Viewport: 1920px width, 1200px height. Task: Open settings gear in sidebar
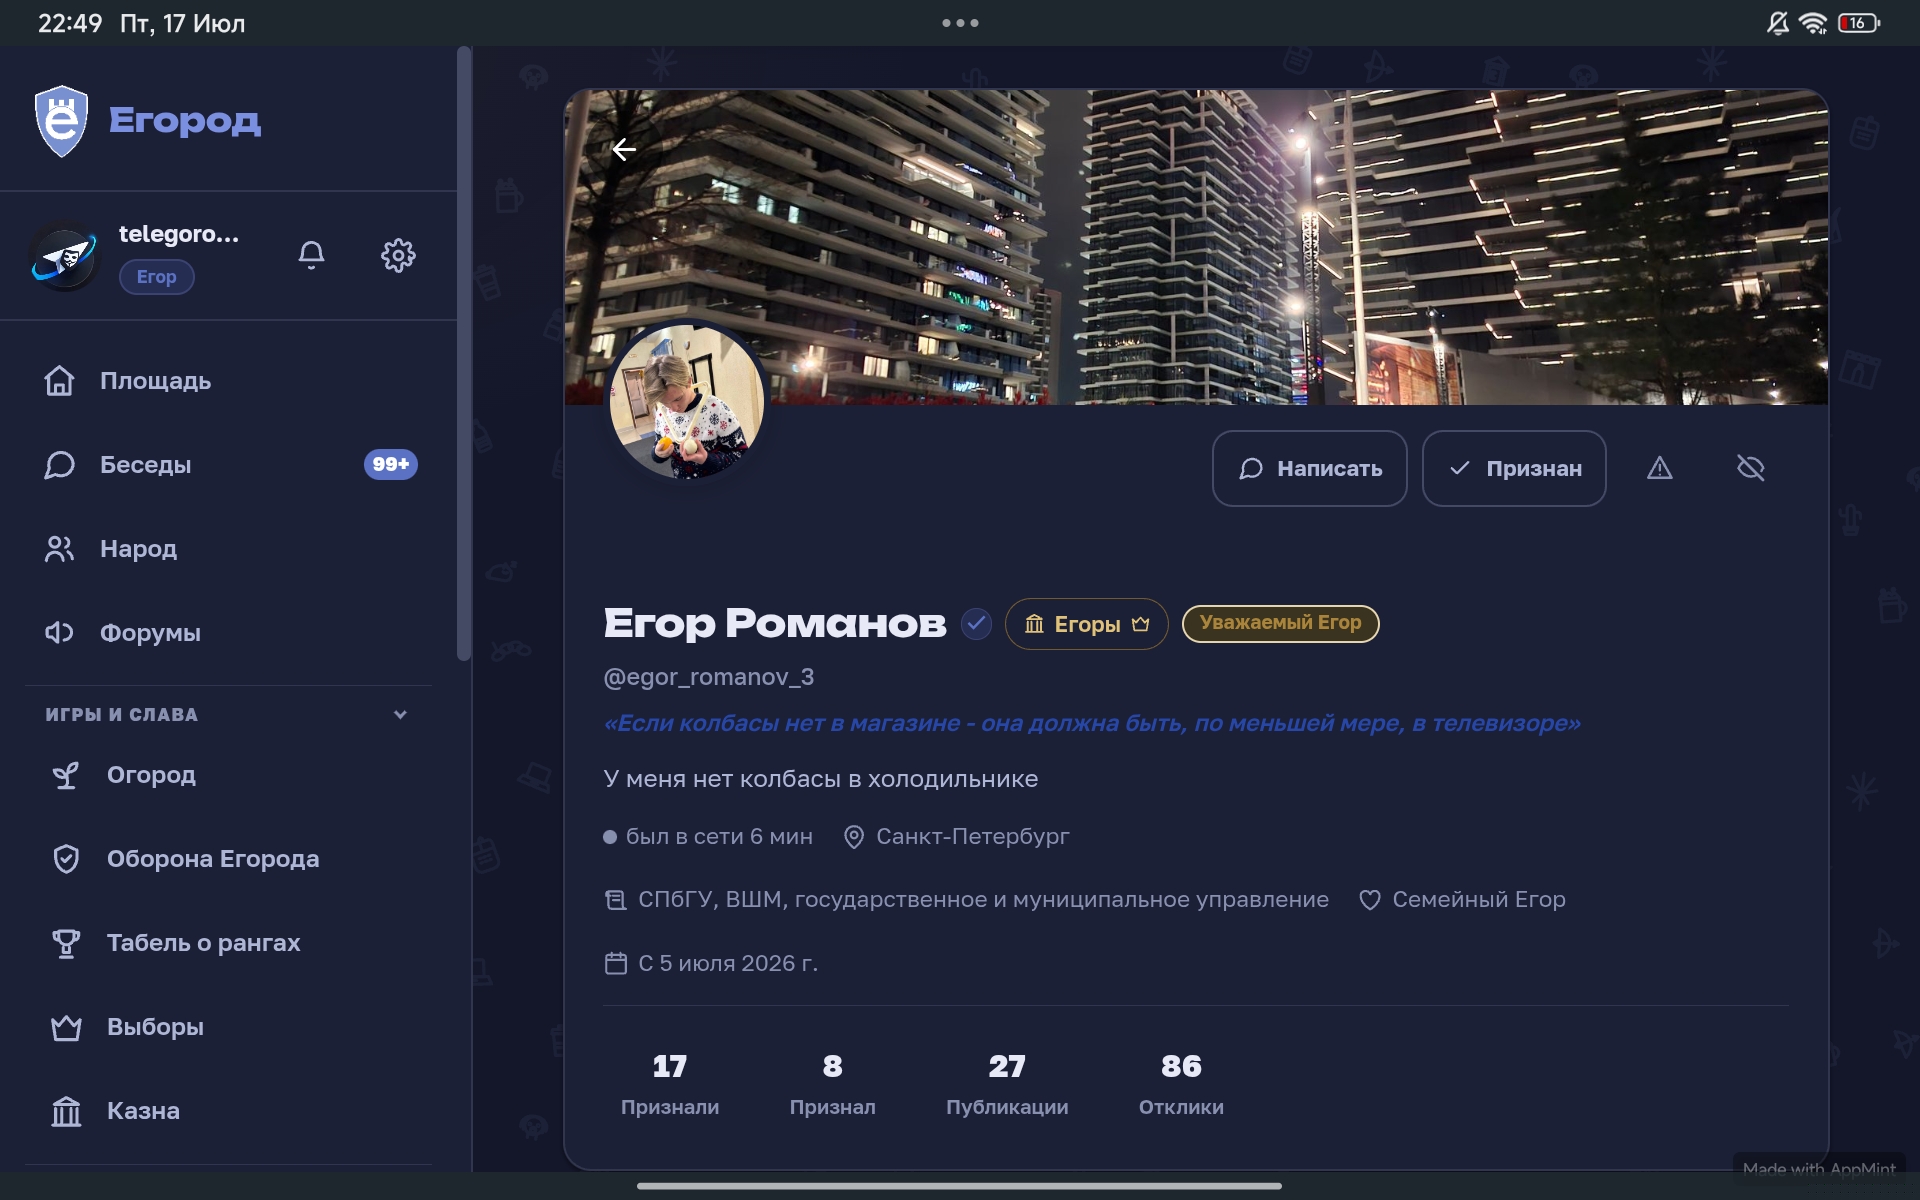[x=398, y=255]
